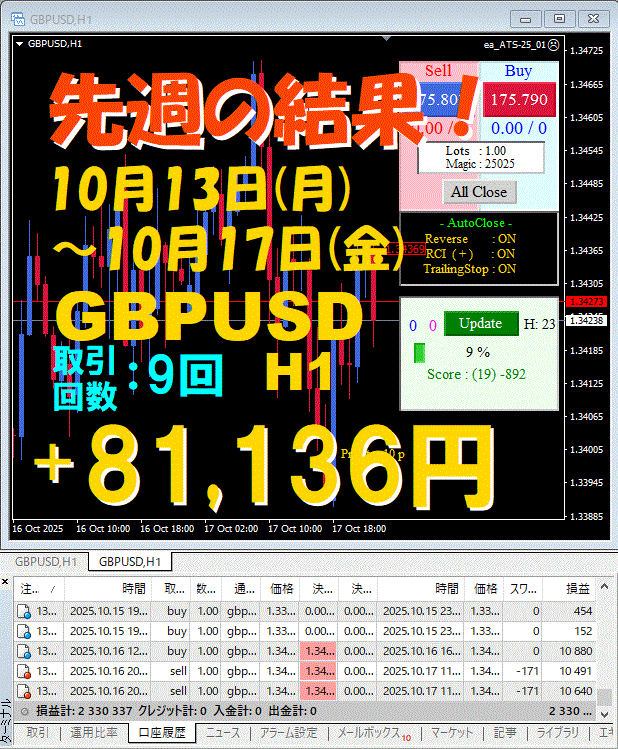
Task: Sort by the スワ... swap column header
Action: [522, 589]
